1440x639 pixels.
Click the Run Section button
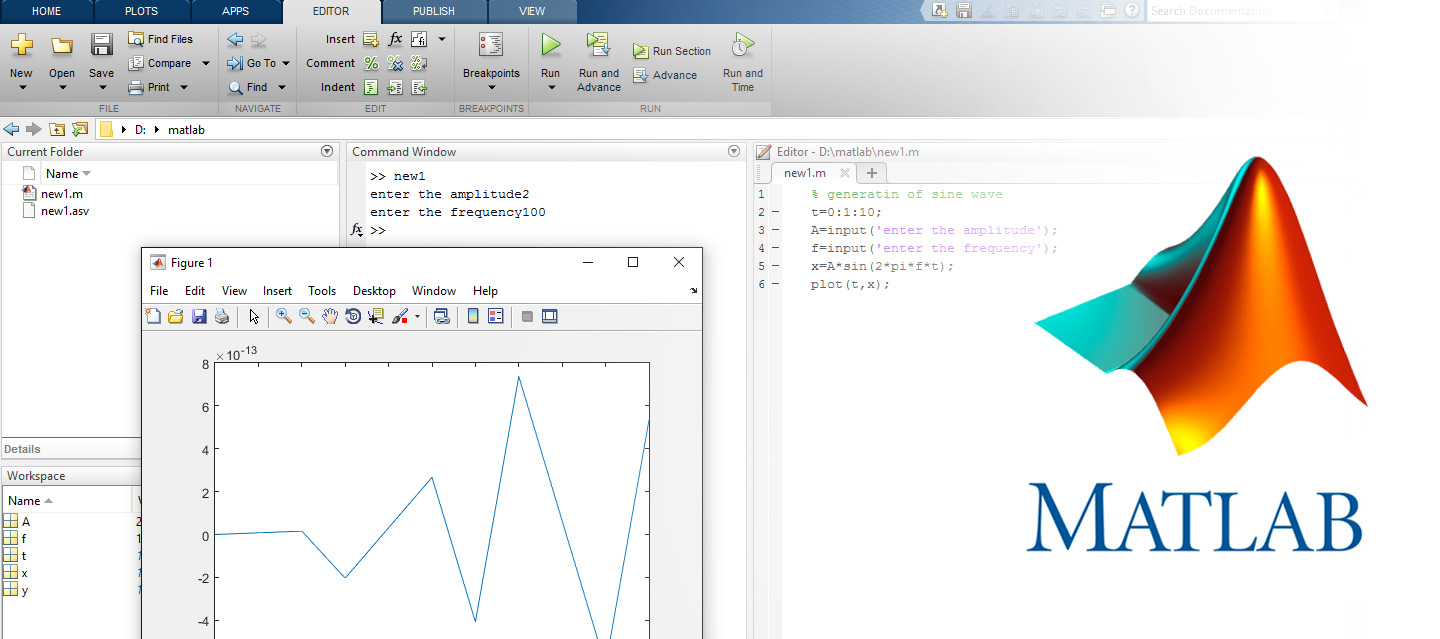(671, 51)
